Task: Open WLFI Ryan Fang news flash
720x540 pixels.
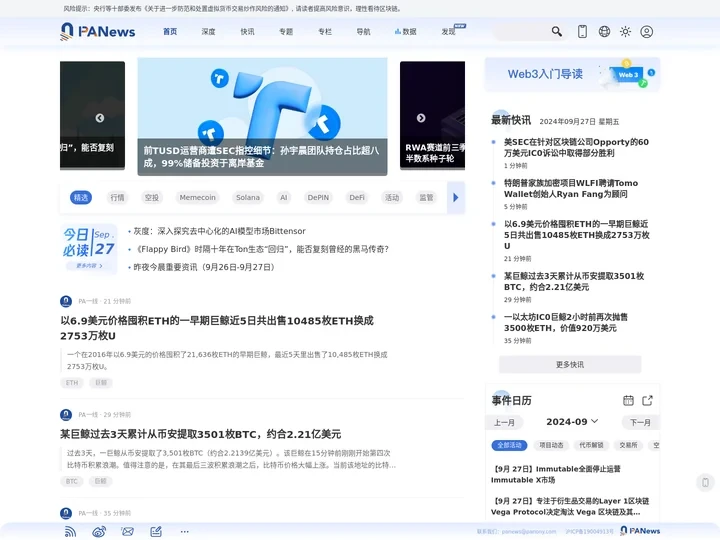Action: (x=571, y=188)
